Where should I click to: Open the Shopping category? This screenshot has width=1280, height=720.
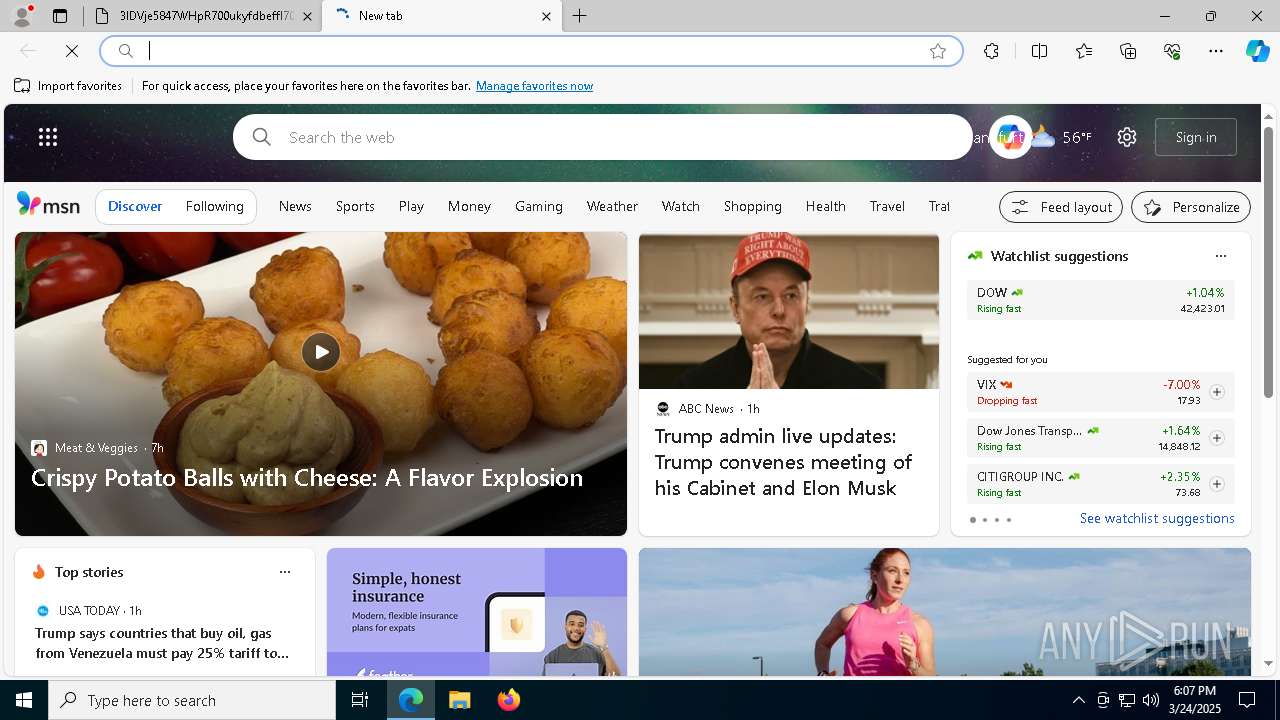[753, 206]
